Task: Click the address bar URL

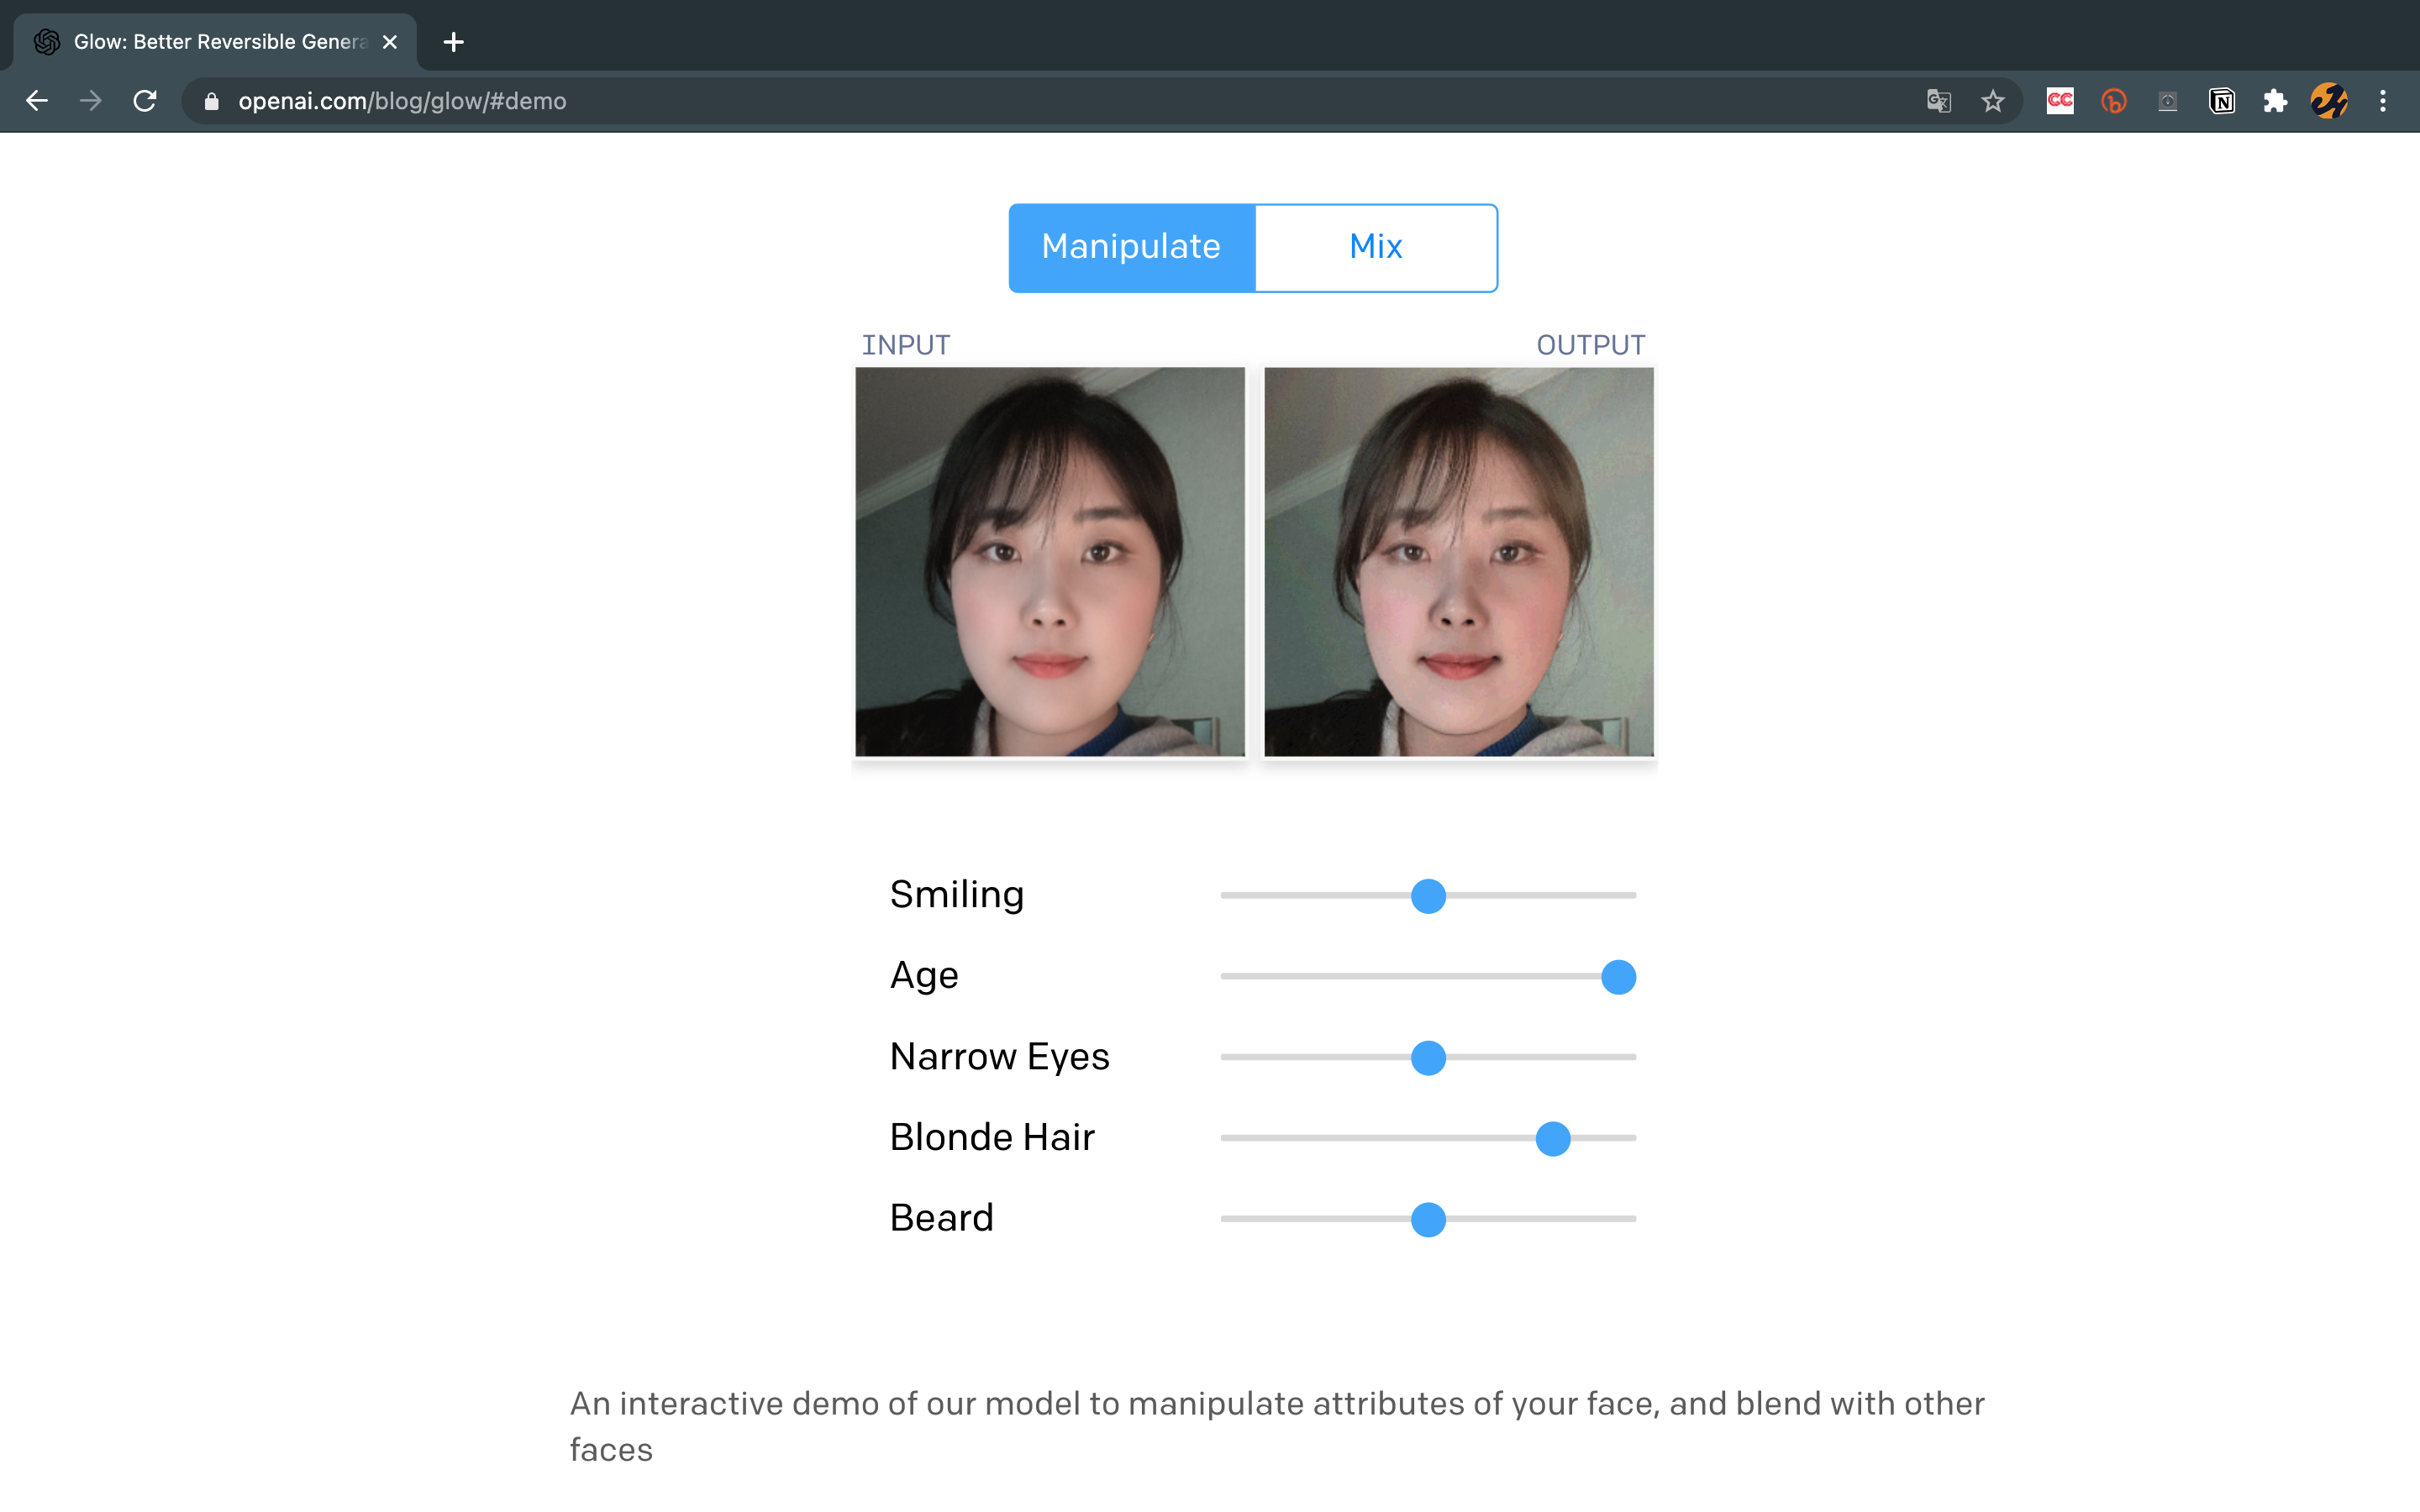Action: [402, 101]
